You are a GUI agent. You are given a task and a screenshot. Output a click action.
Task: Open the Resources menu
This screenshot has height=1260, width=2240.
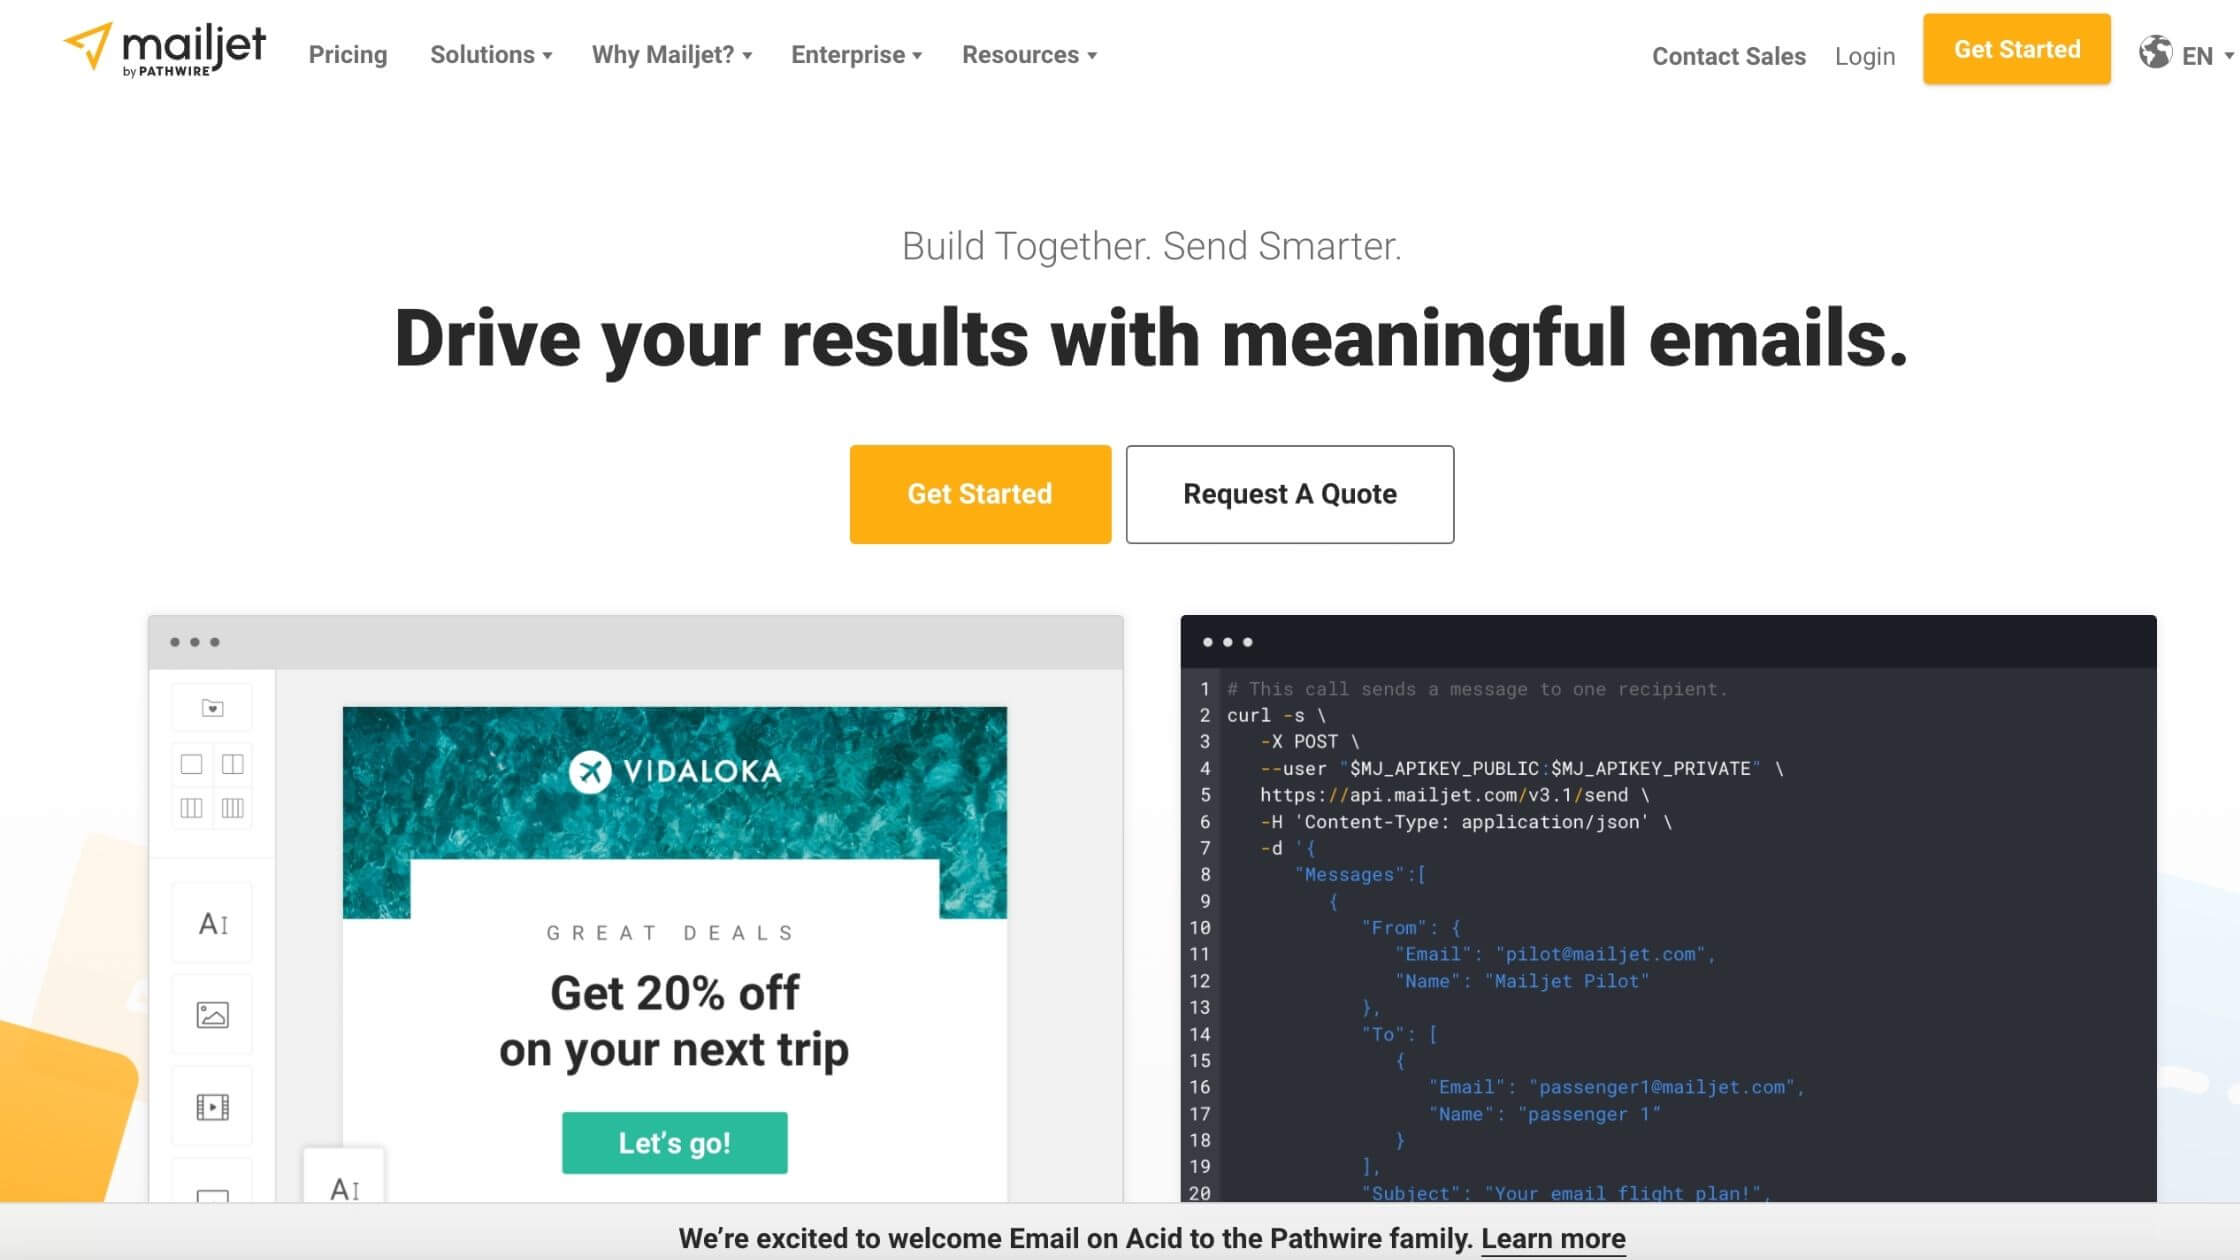(x=1029, y=54)
